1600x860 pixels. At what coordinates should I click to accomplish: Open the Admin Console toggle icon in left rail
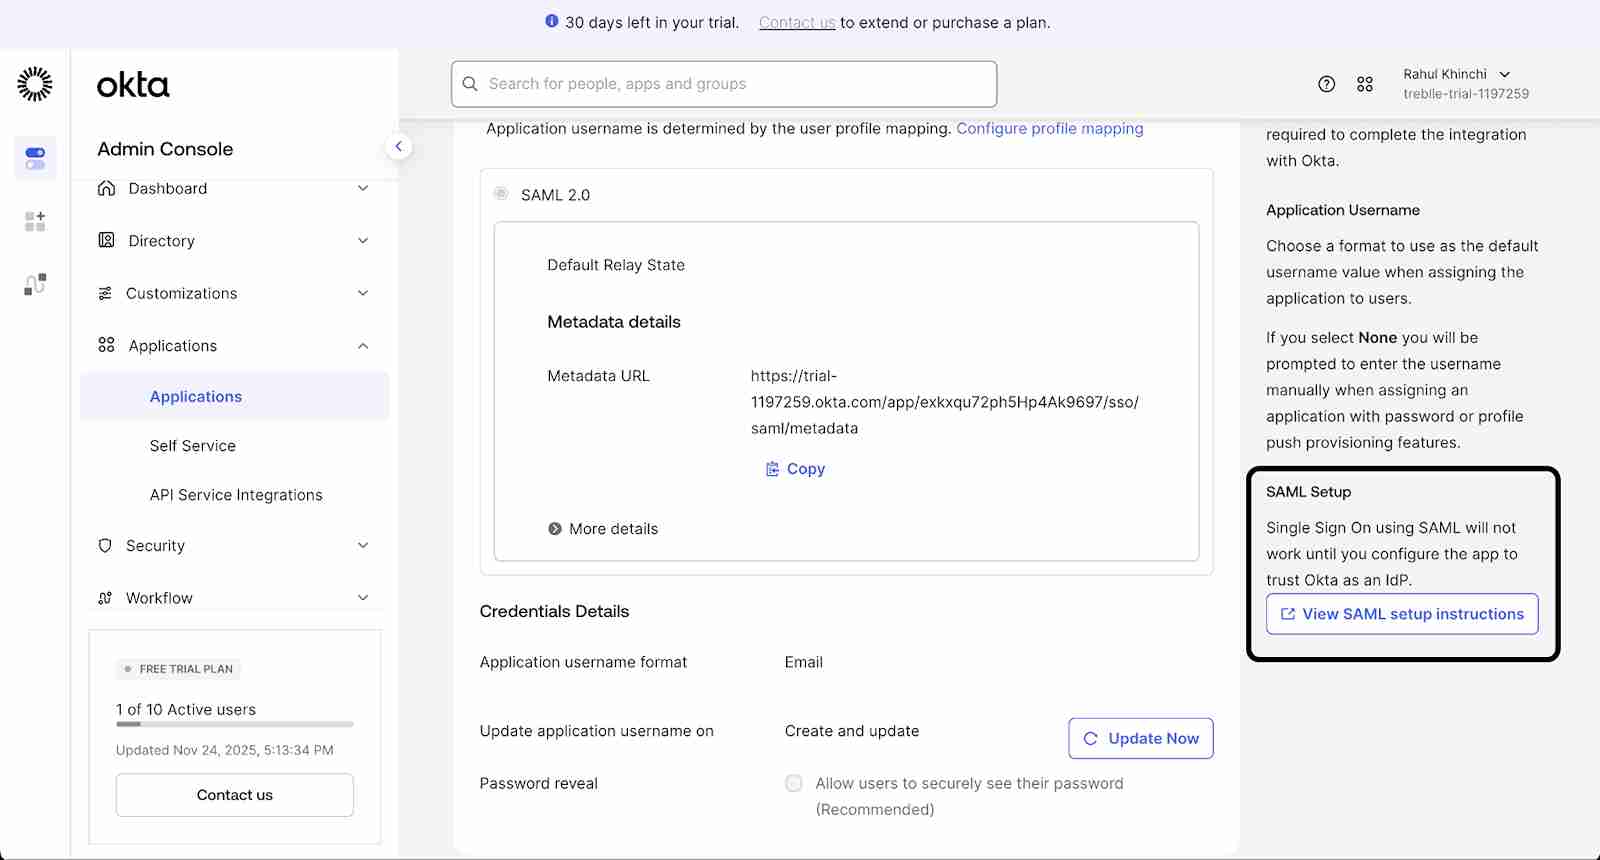35,158
